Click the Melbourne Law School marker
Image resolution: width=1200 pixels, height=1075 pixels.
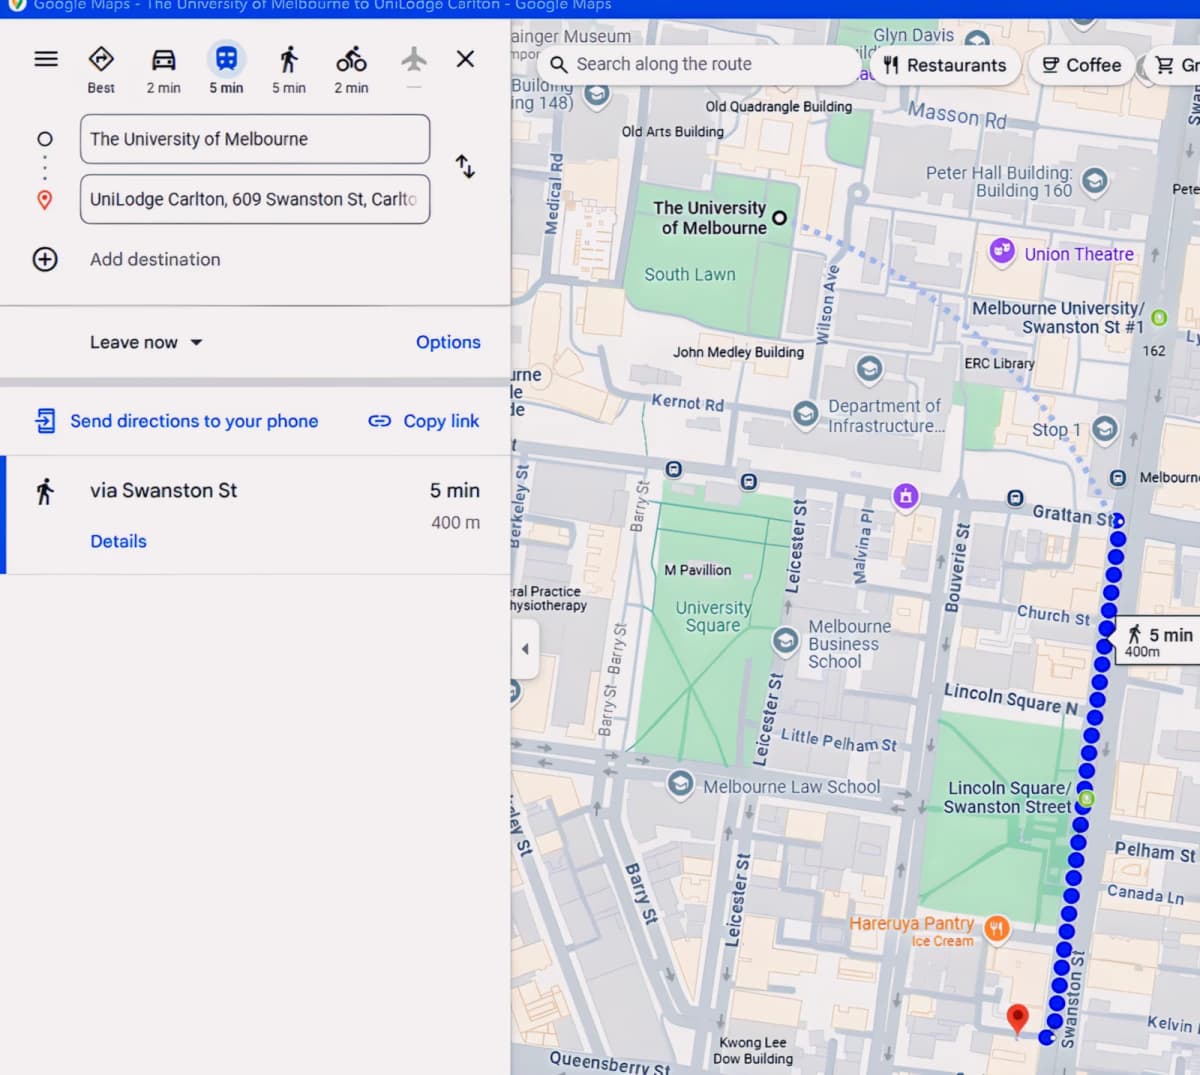tap(680, 783)
